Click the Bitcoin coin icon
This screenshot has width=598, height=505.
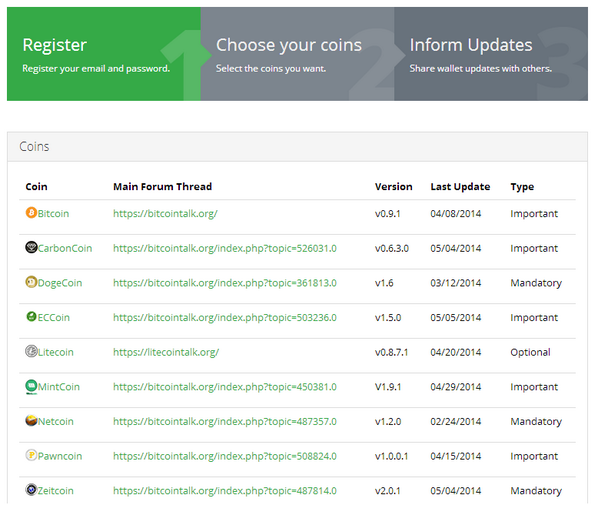pyautogui.click(x=31, y=212)
